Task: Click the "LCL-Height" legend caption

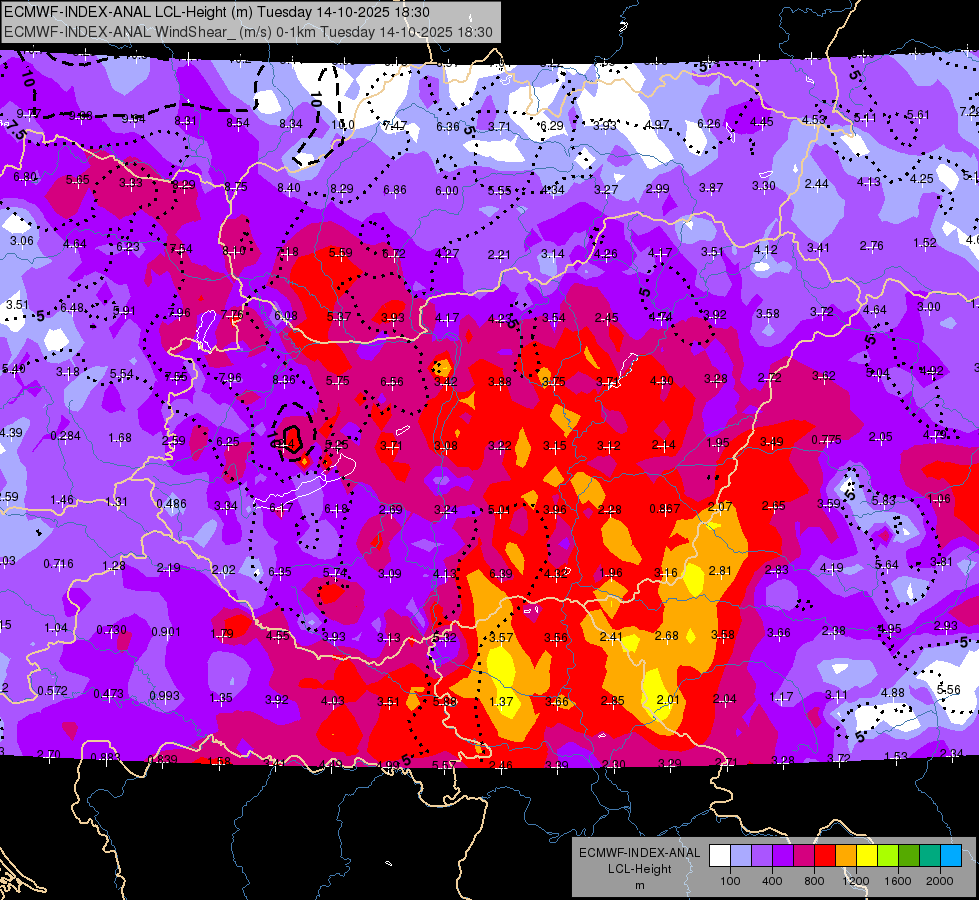Action: (639, 869)
